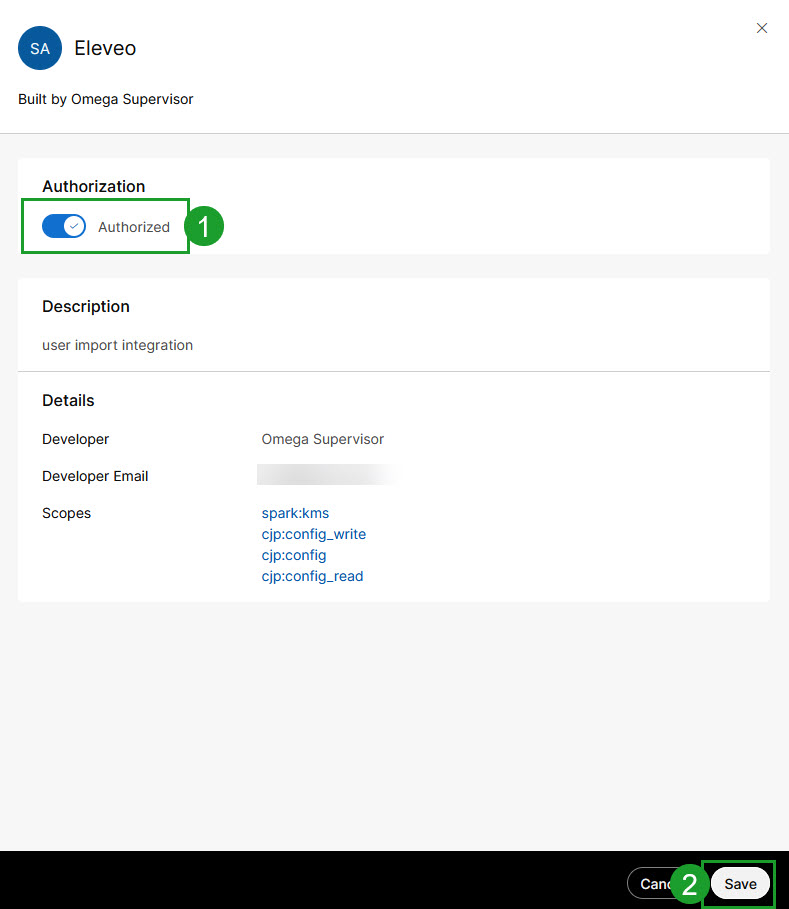Click the Scopes field label
Viewport: 789px width, 909px height.
(66, 513)
